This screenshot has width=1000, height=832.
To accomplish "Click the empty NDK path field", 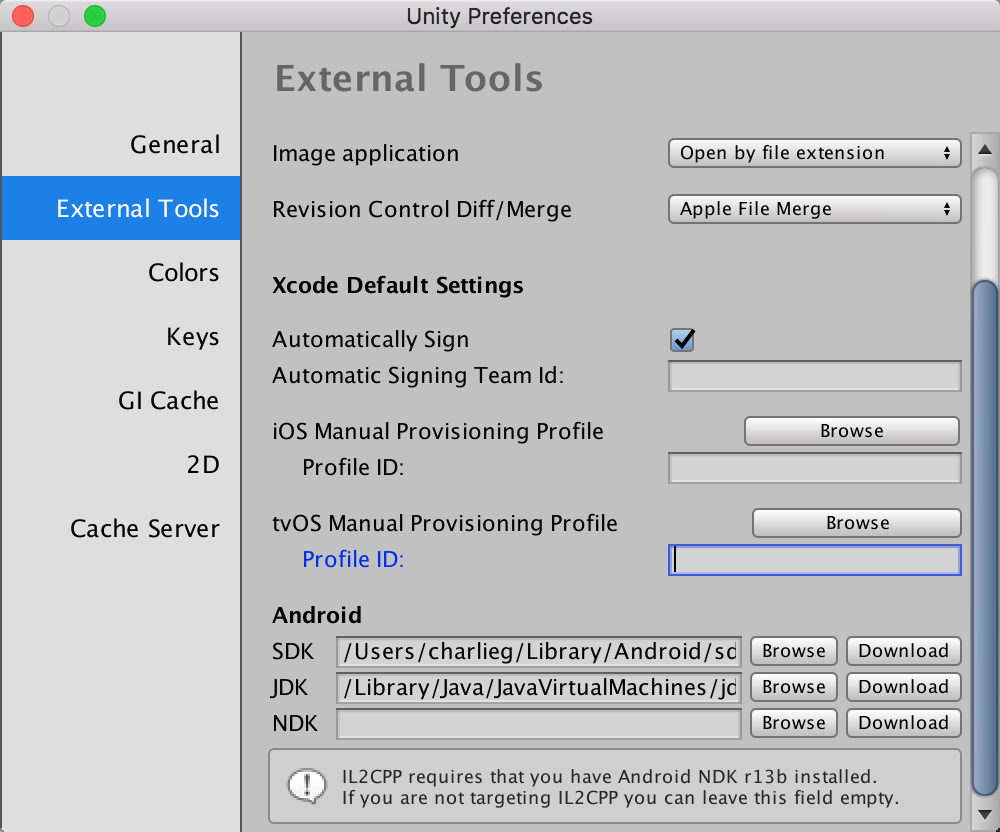I will [x=538, y=724].
